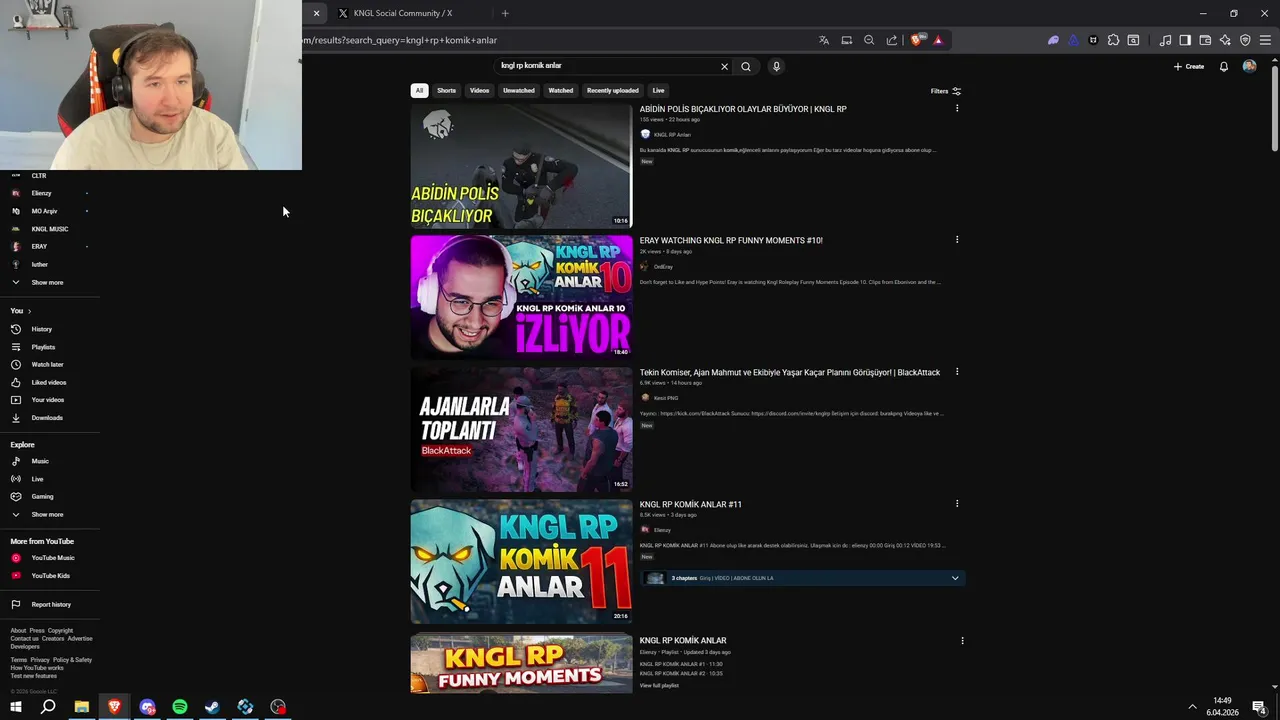1280x720 pixels.
Task: Open the browser hamburger menu
Action: click(x=1265, y=40)
